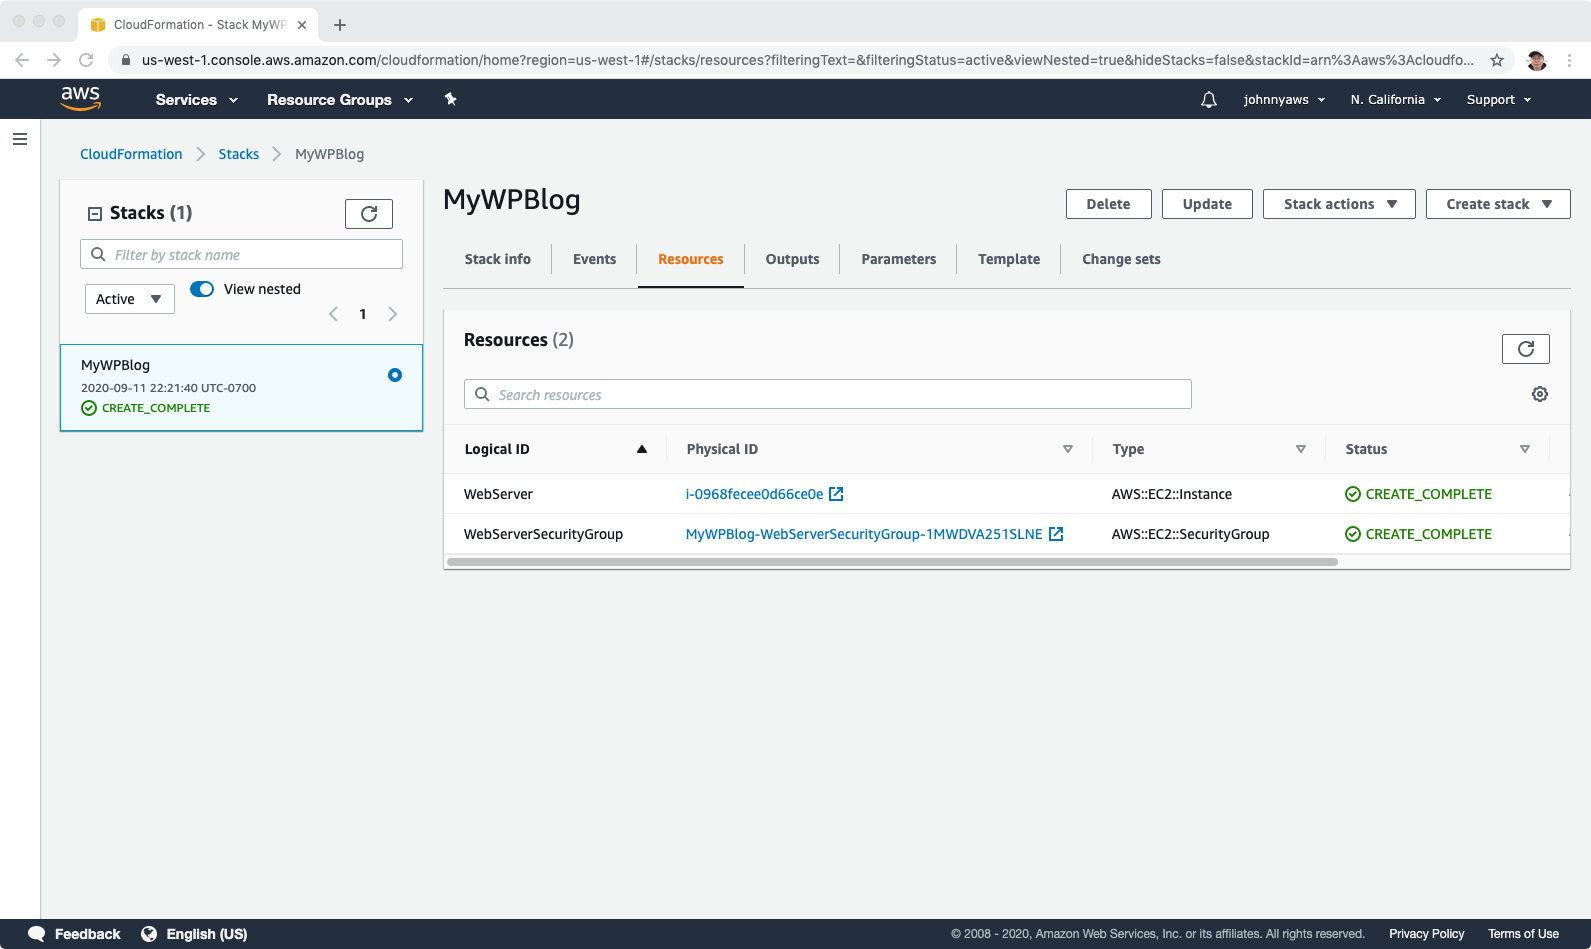Open the Terms of Use link
Image resolution: width=1591 pixels, height=949 pixels.
1523,934
